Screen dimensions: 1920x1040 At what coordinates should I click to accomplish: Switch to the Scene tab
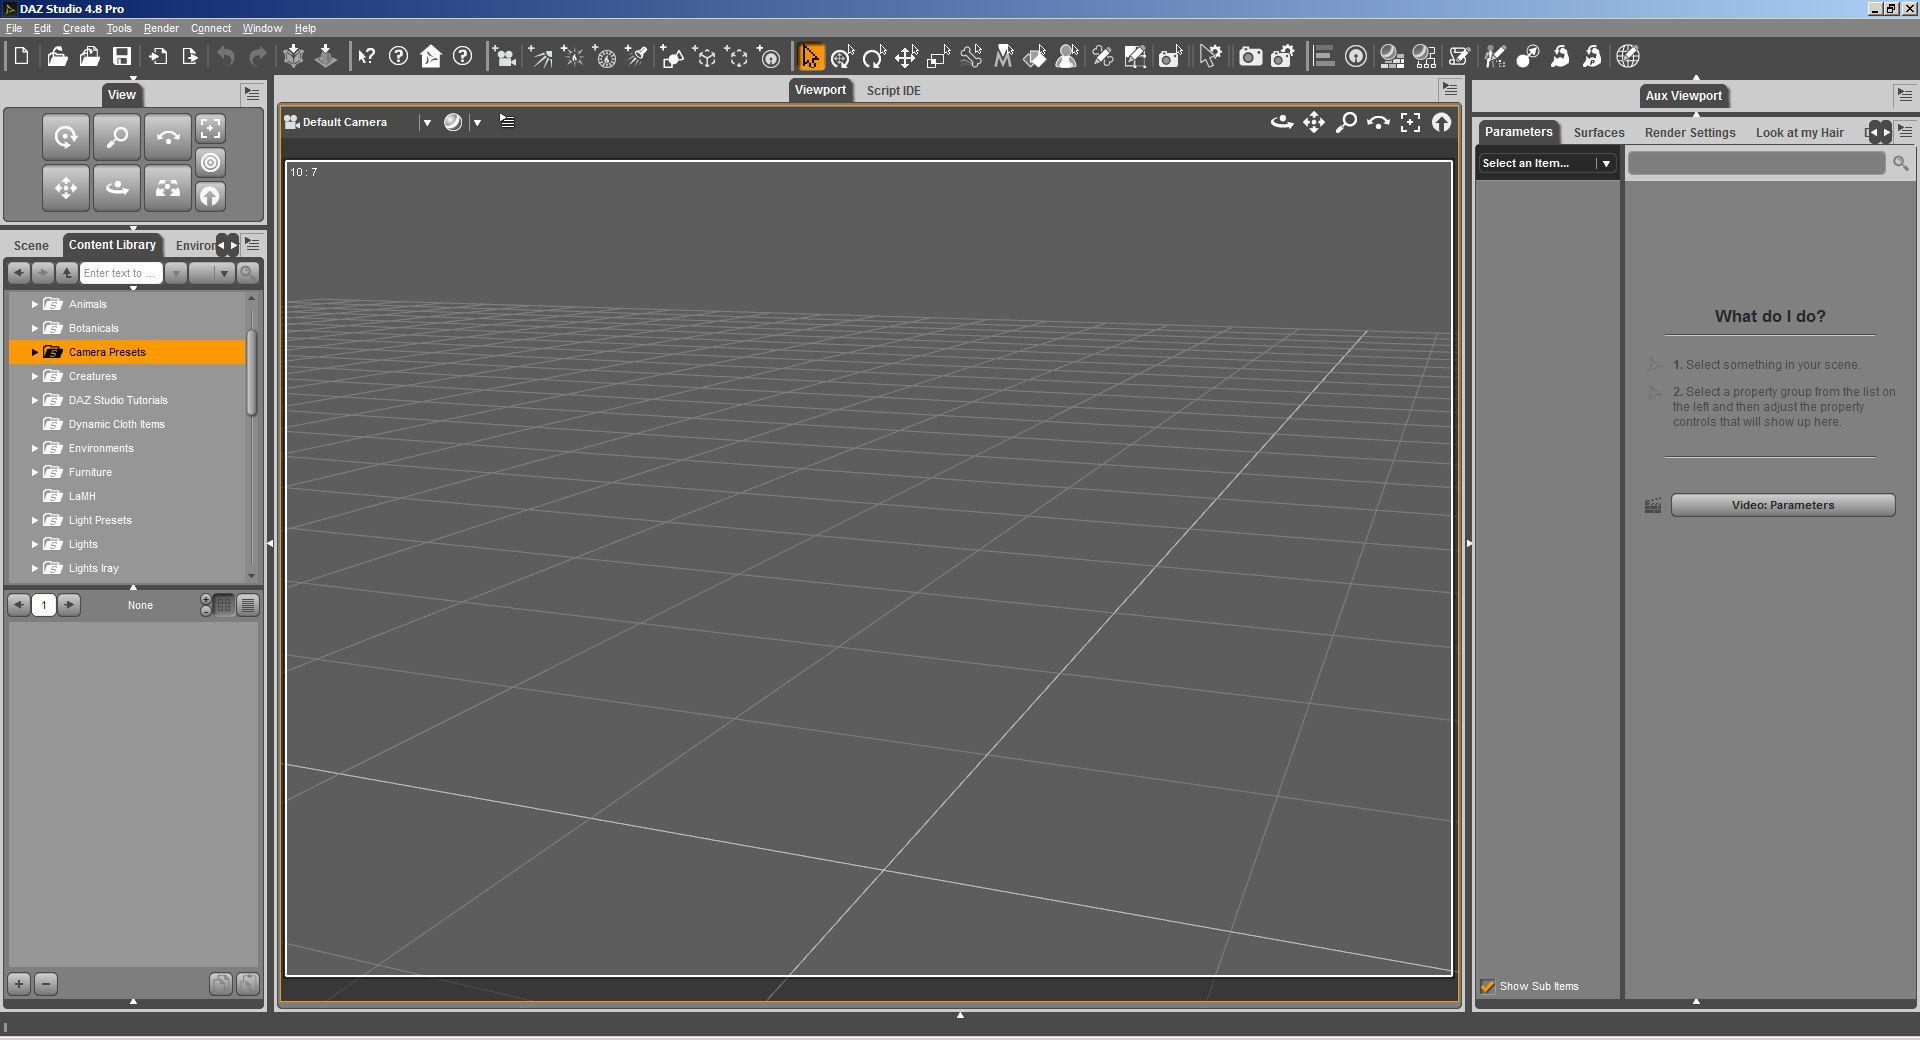[31, 245]
